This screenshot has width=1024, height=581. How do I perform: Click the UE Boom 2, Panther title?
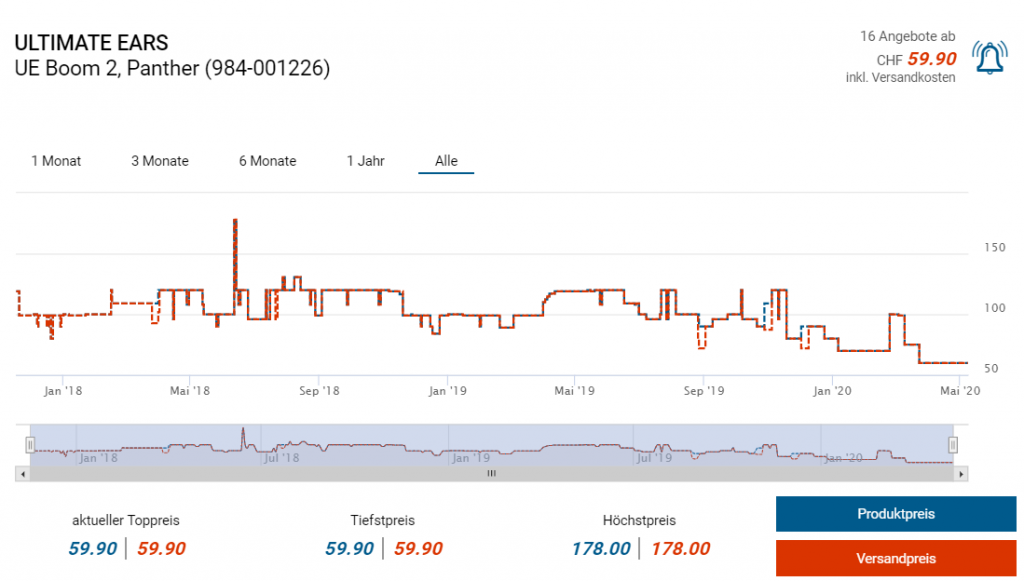pos(172,69)
